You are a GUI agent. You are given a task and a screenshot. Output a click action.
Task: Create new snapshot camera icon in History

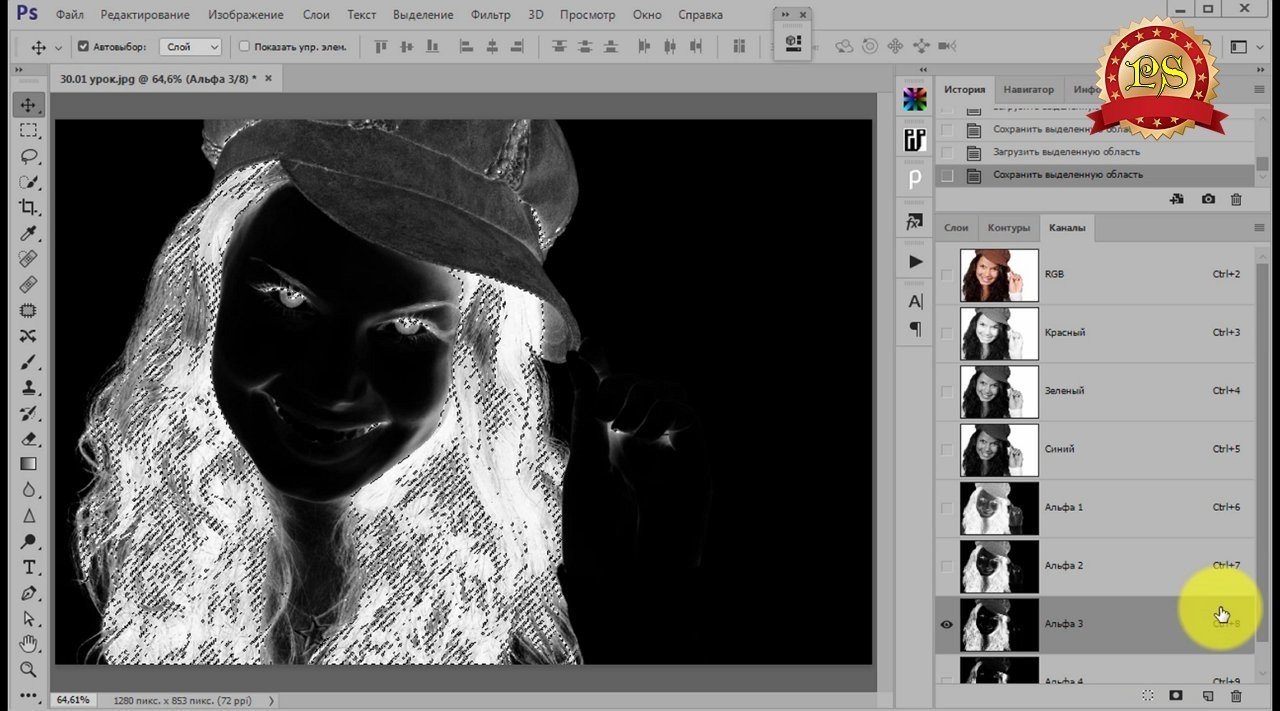[1208, 199]
